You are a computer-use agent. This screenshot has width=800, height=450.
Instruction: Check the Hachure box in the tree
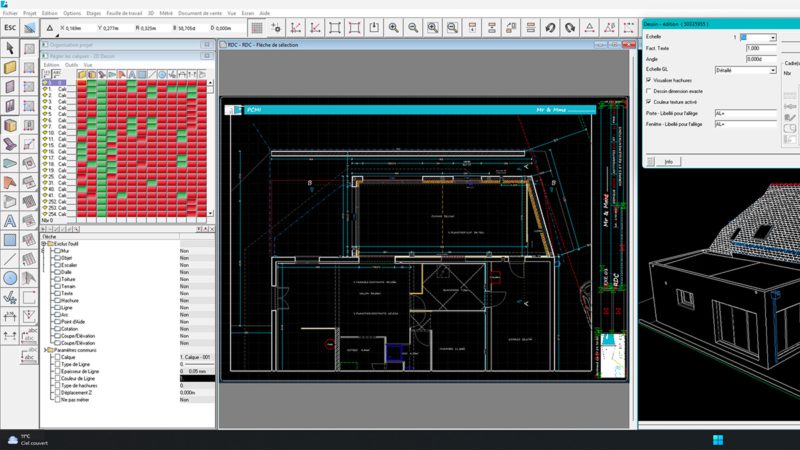(57, 301)
